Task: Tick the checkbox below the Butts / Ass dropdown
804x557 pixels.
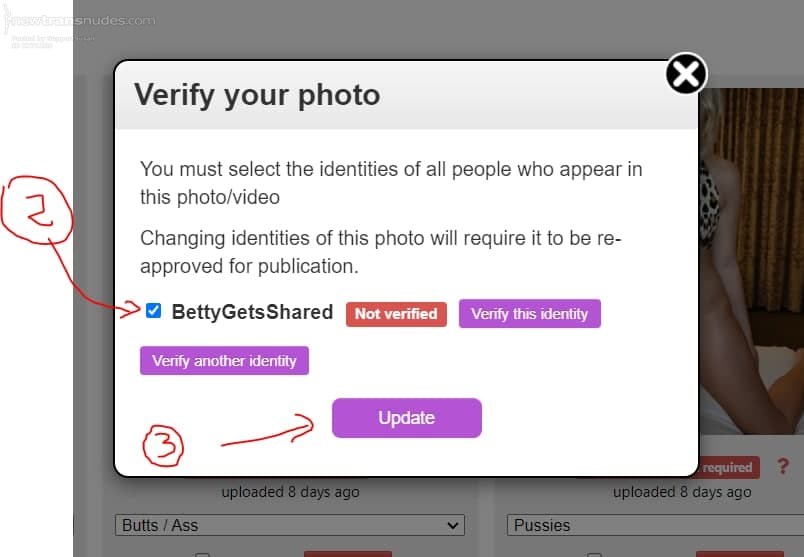Action: coord(202,553)
